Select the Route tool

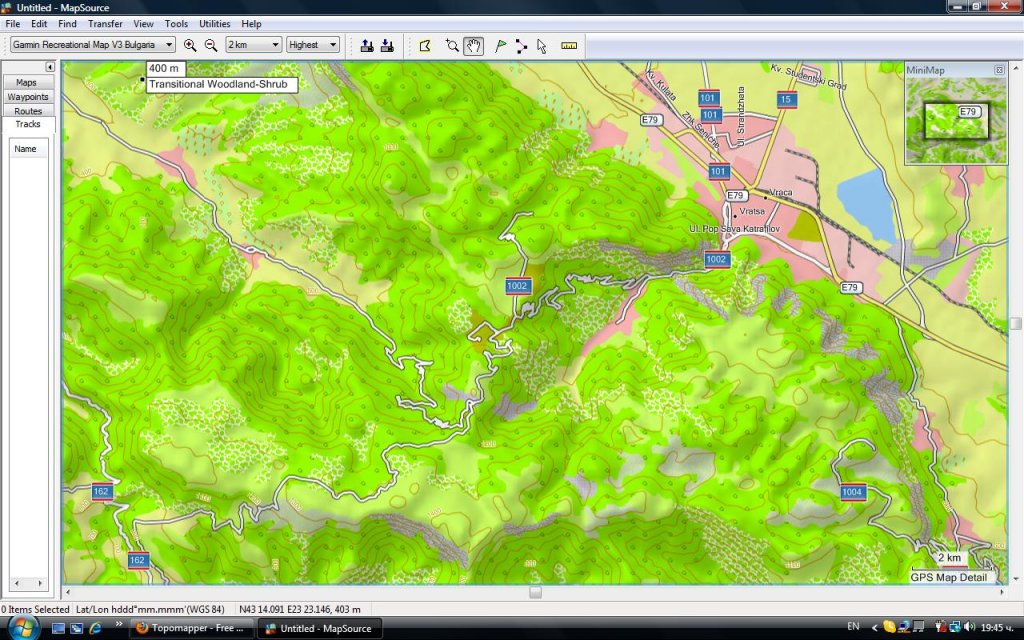tap(521, 45)
